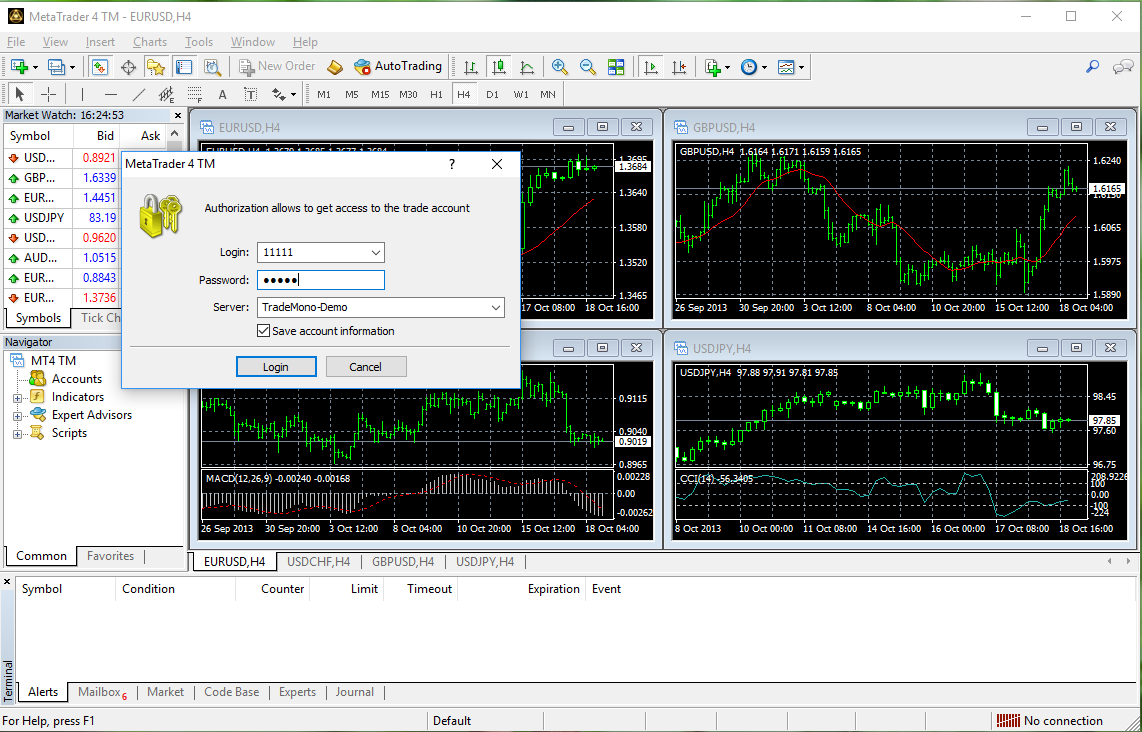
Task: Select the Vertical Line tool
Action: pos(82,94)
